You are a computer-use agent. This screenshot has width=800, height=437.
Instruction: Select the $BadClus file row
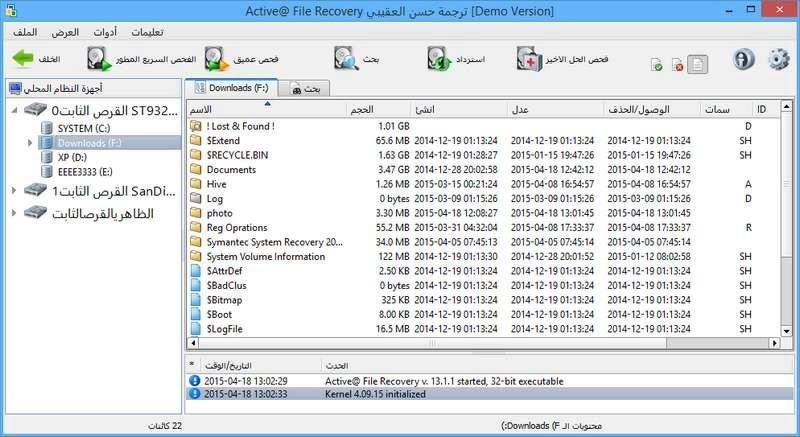(x=483, y=286)
